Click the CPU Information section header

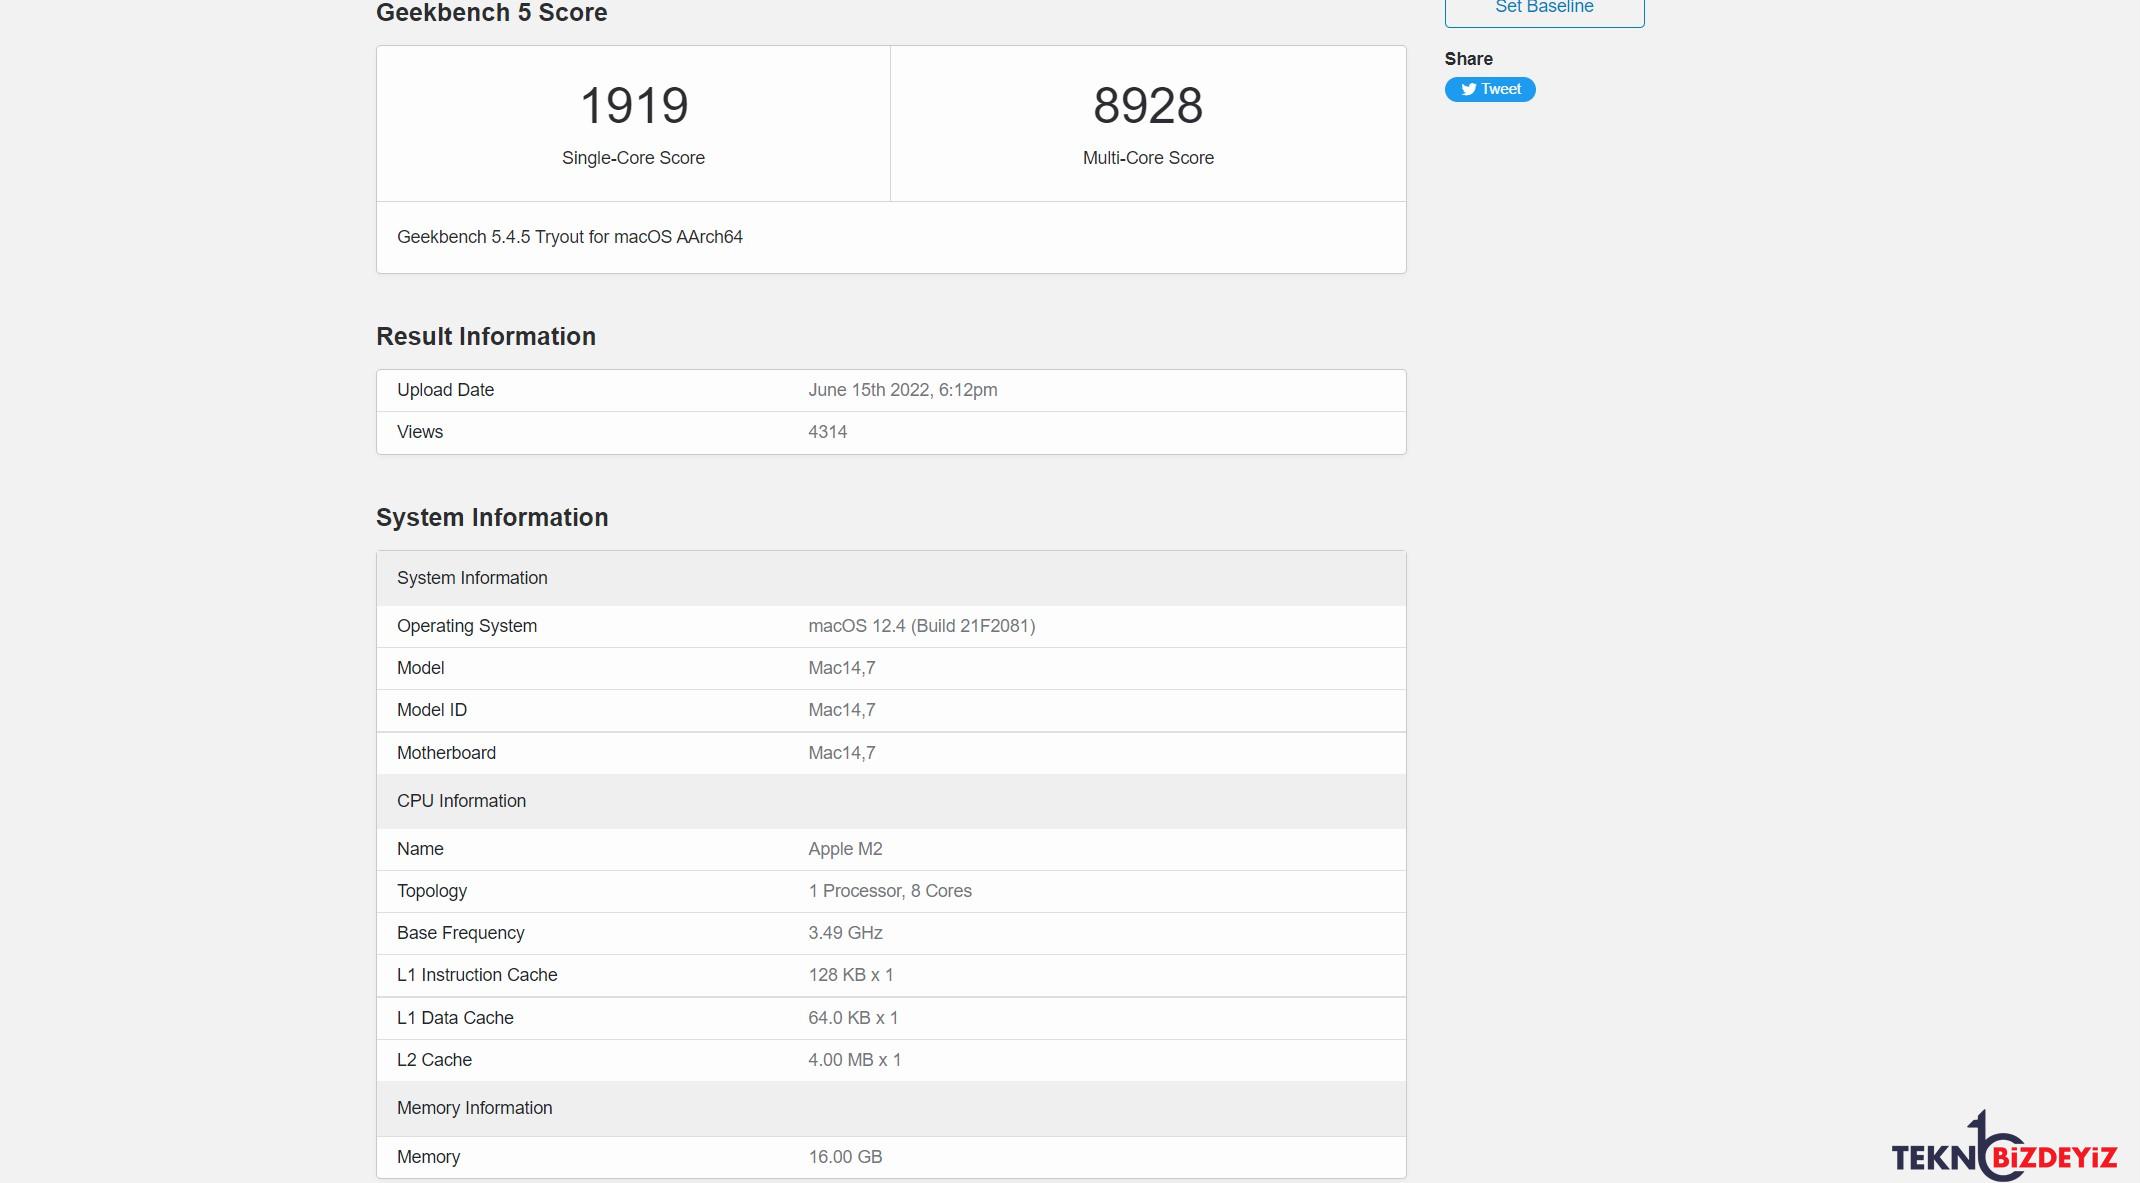point(891,801)
